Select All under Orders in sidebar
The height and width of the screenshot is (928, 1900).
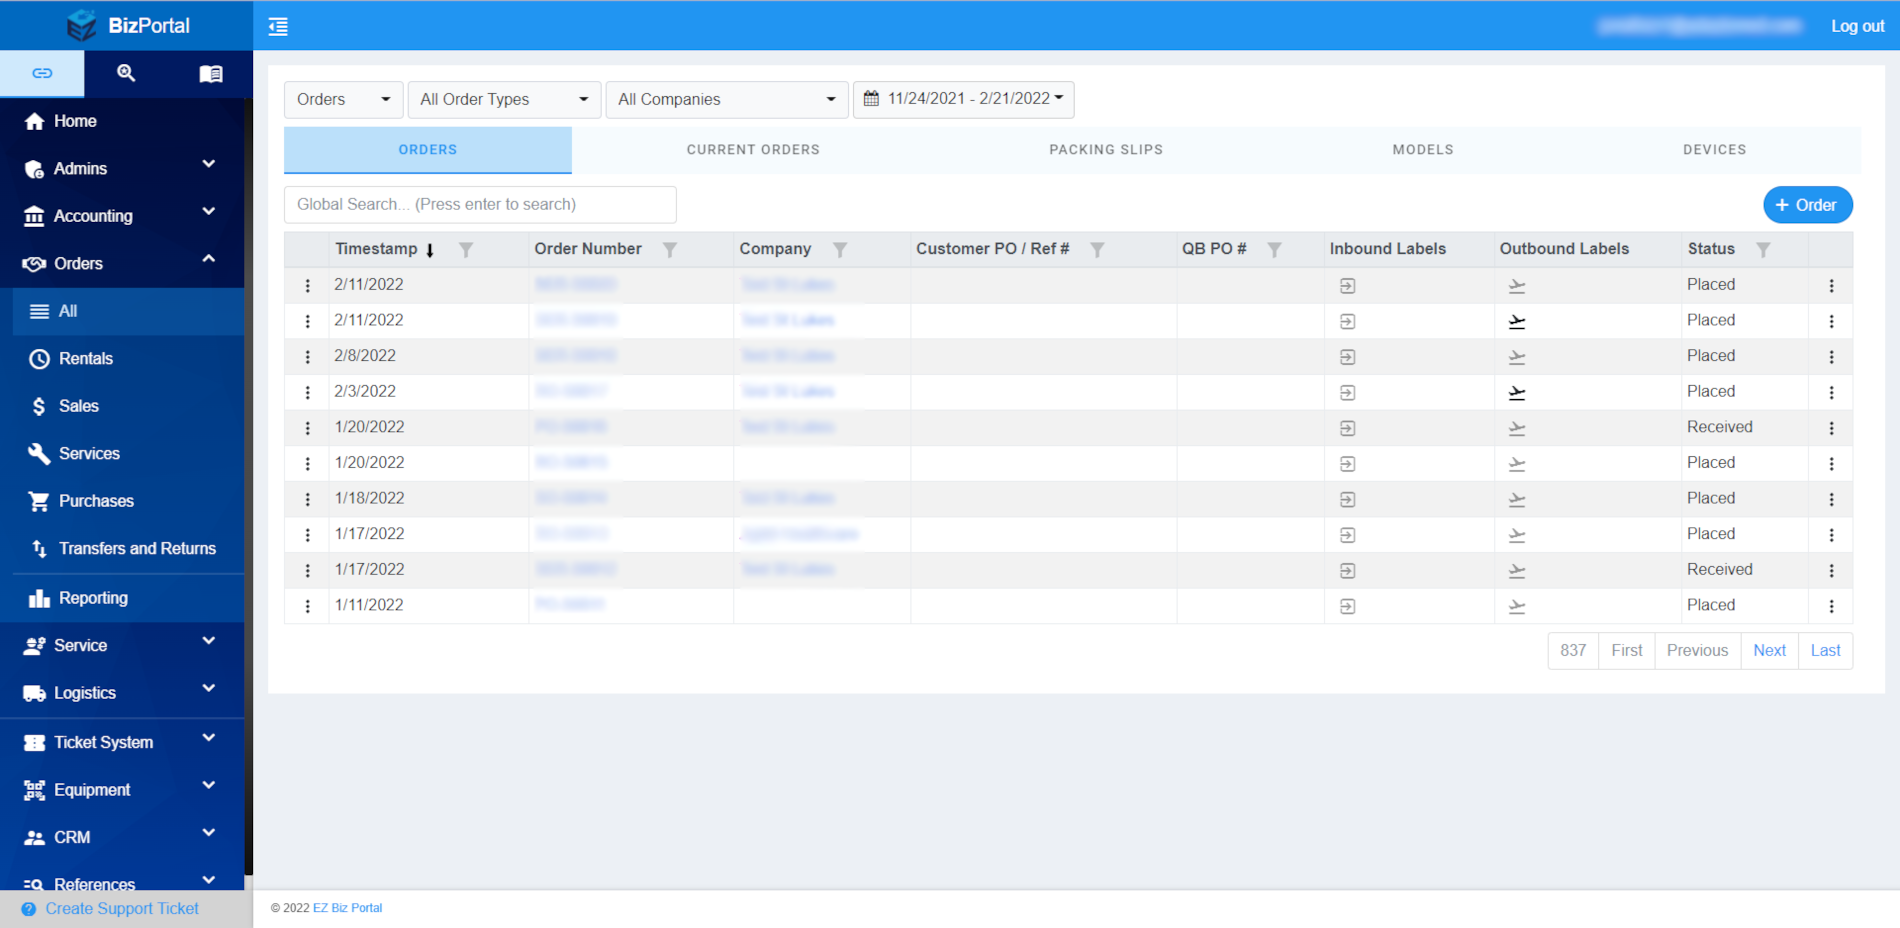pos(128,311)
